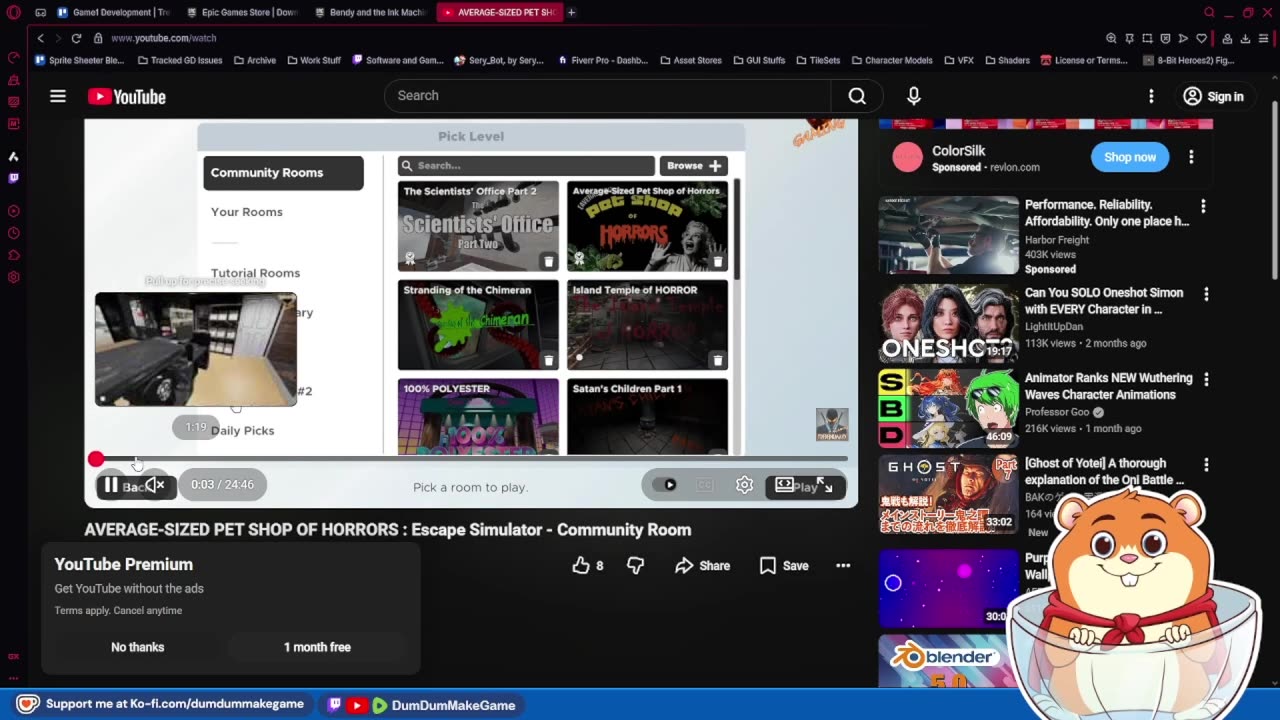1280x720 pixels.
Task: Go to the YouTube home logo
Action: pos(126,96)
